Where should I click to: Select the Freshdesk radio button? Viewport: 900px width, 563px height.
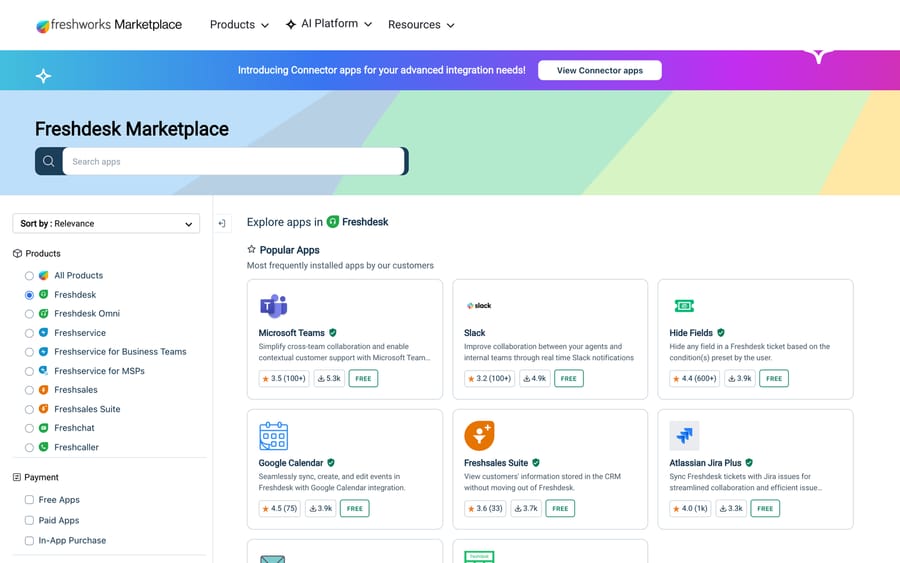point(29,295)
